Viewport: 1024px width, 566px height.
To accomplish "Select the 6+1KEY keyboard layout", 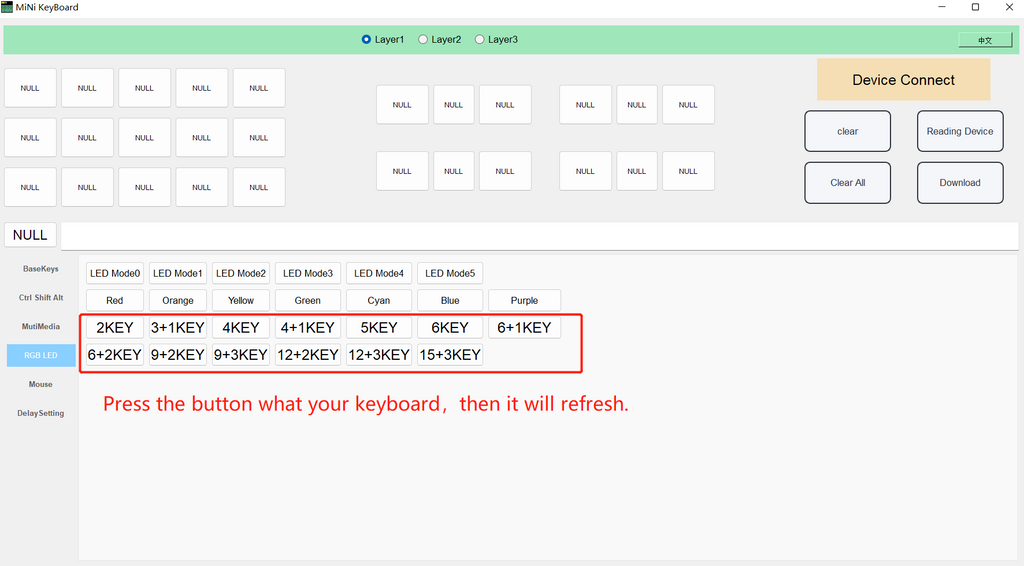I will 524,327.
